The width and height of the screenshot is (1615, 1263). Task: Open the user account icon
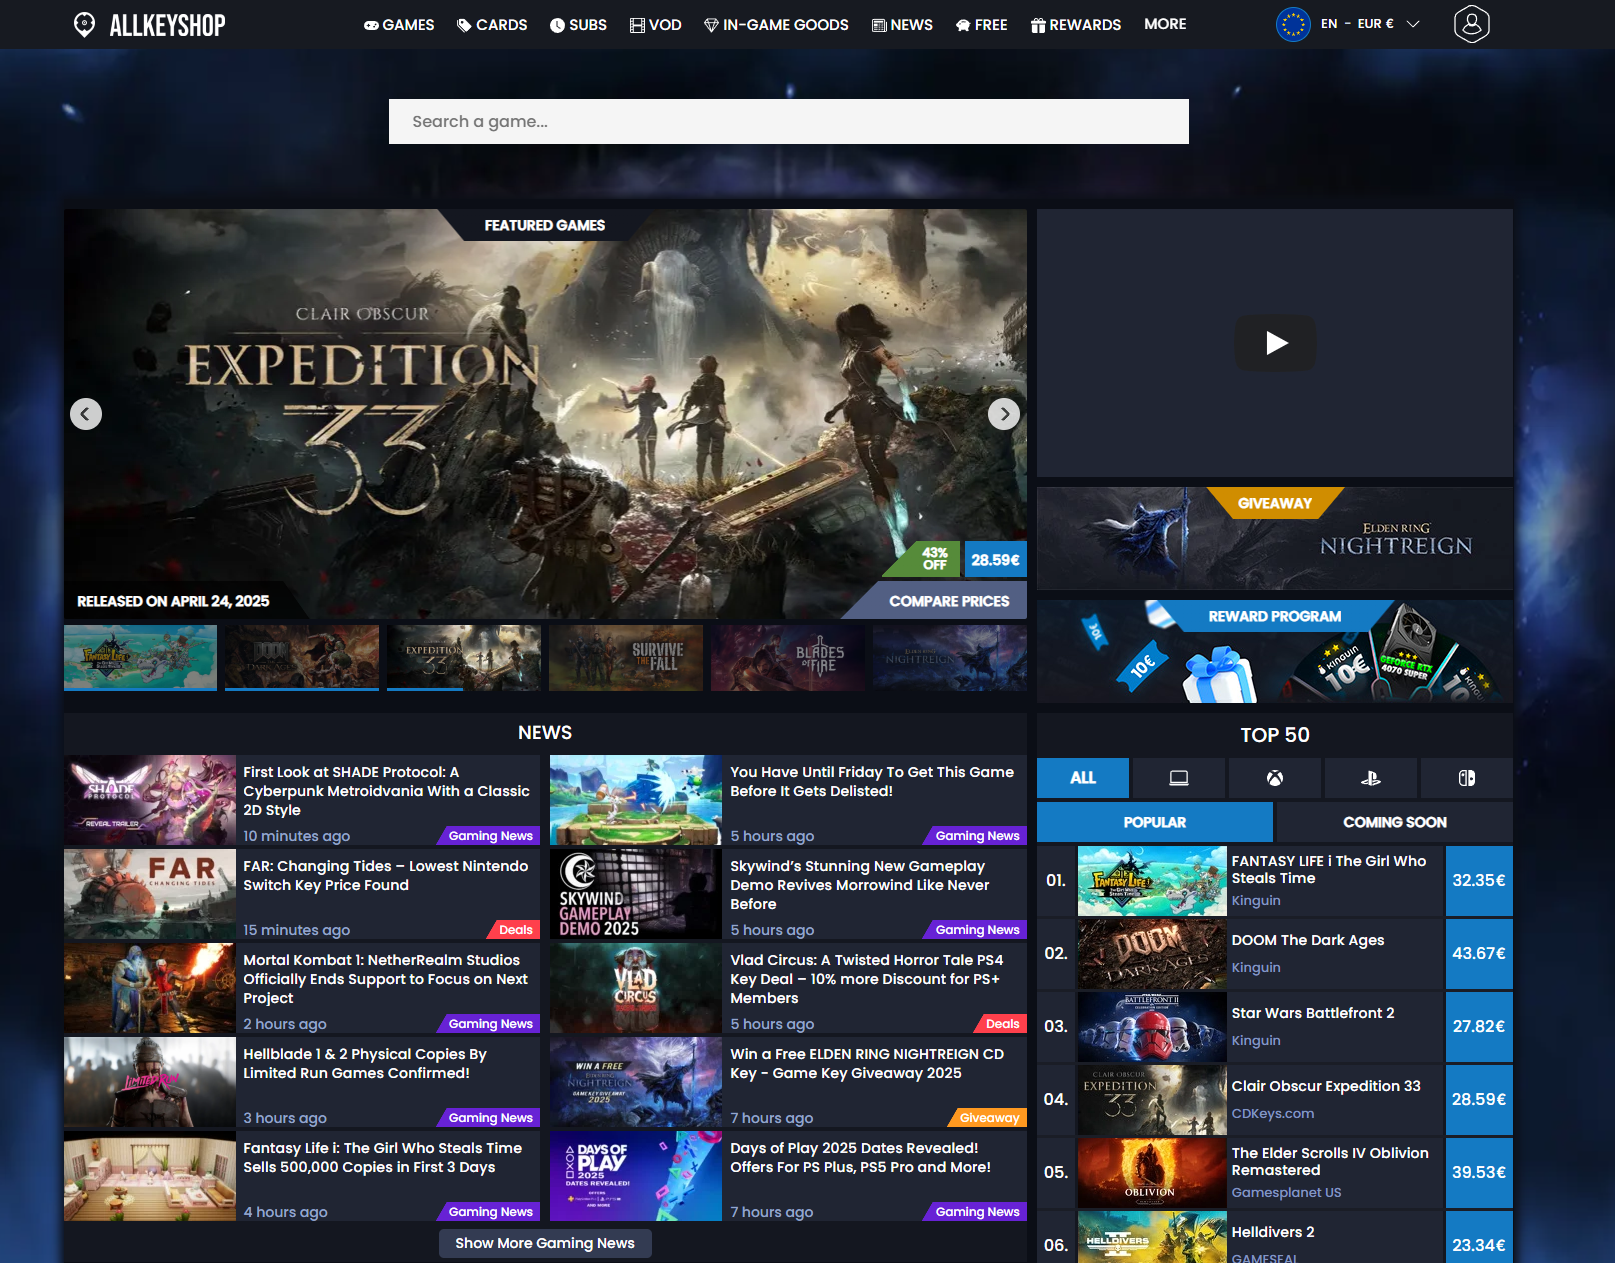coord(1471,24)
